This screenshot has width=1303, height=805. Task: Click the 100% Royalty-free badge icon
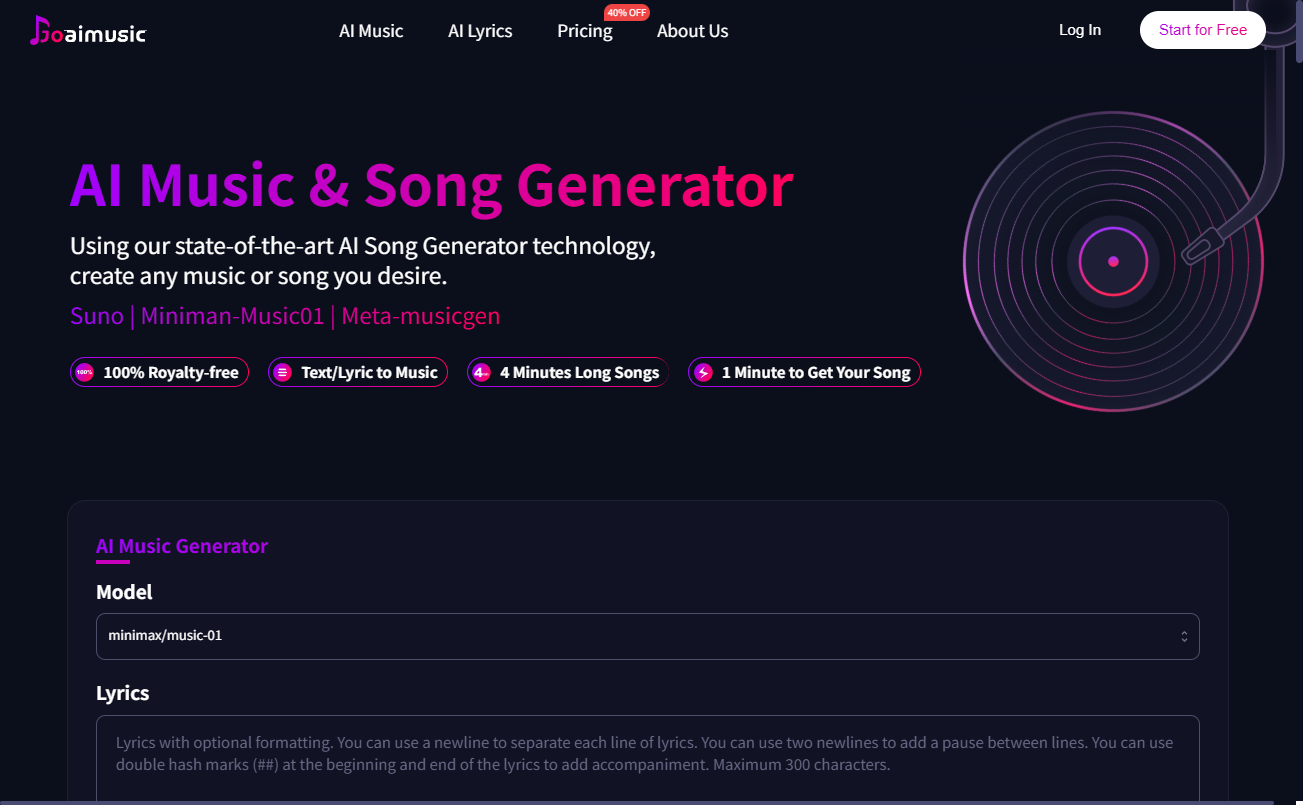[85, 372]
